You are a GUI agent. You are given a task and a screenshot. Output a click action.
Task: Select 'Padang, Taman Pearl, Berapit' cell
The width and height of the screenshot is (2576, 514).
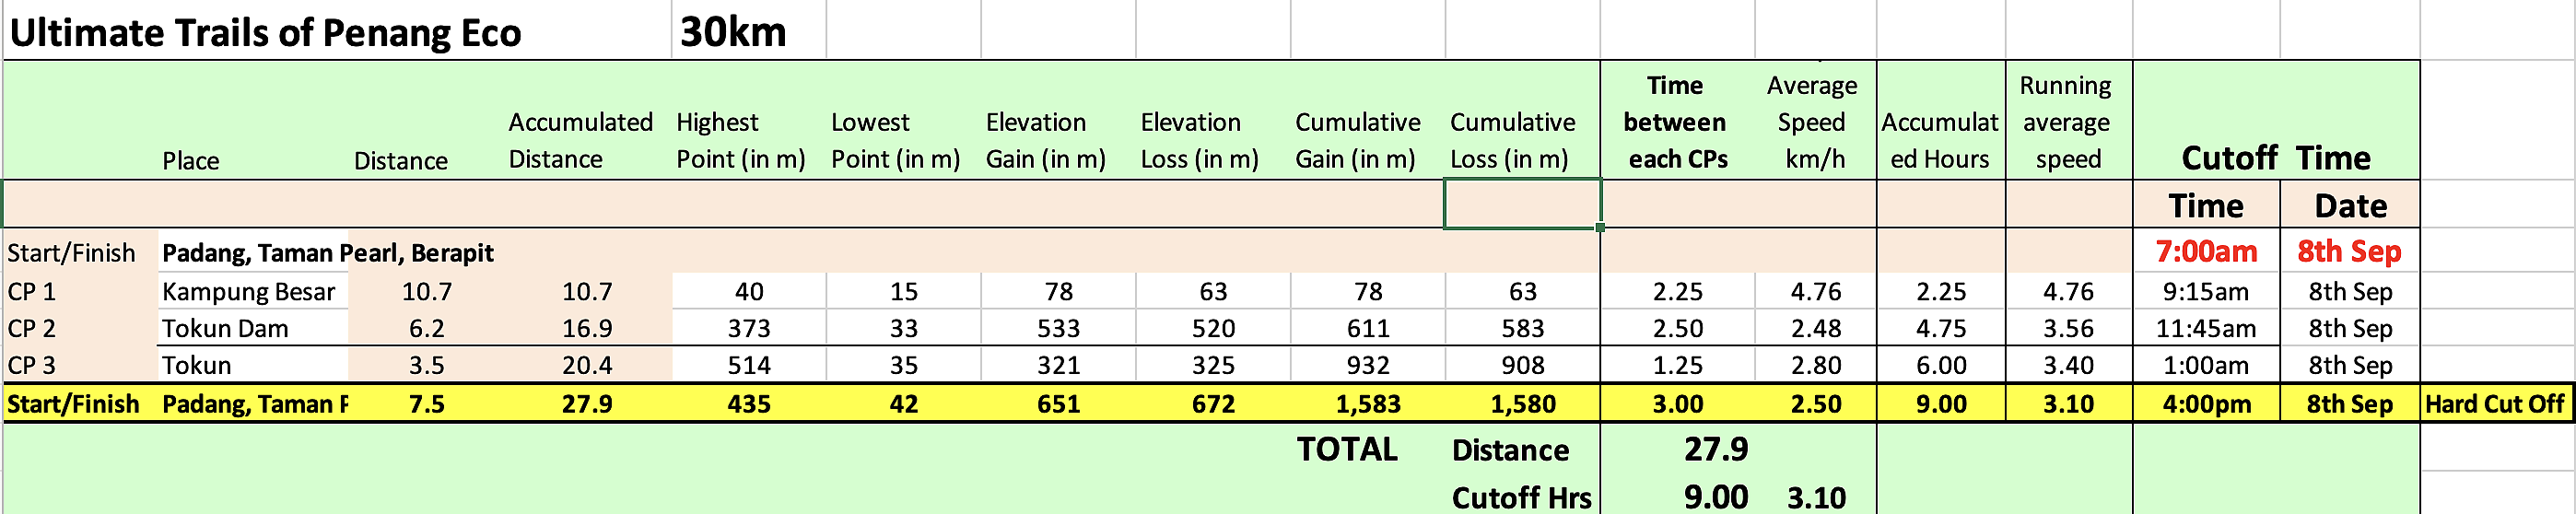328,252
